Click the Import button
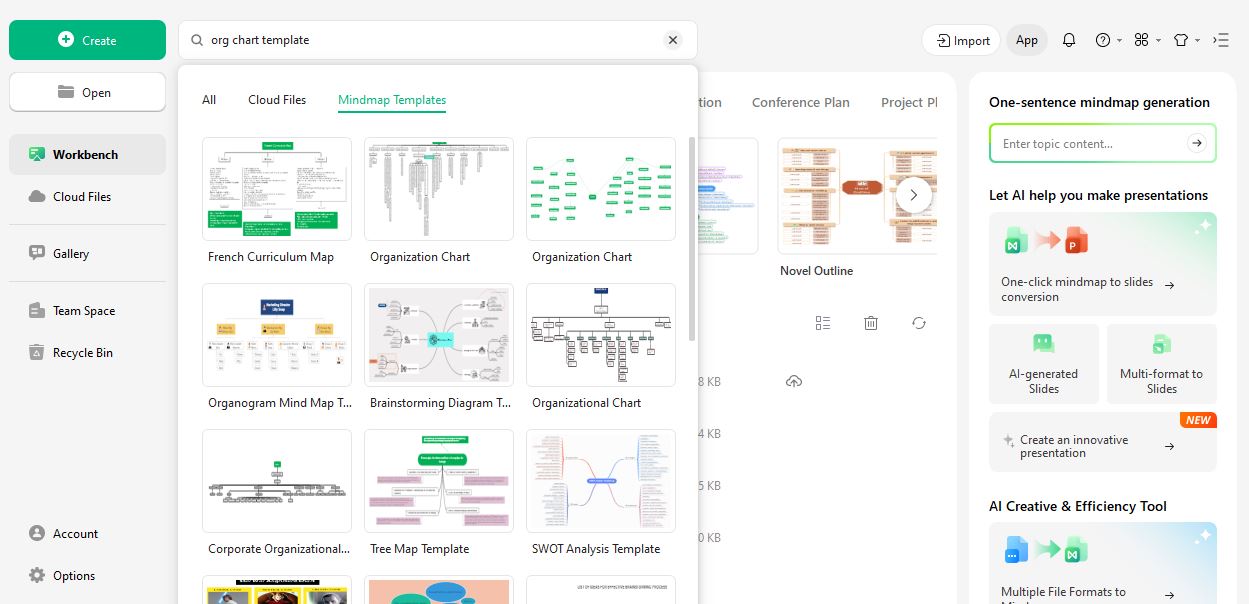1249x604 pixels. point(962,40)
